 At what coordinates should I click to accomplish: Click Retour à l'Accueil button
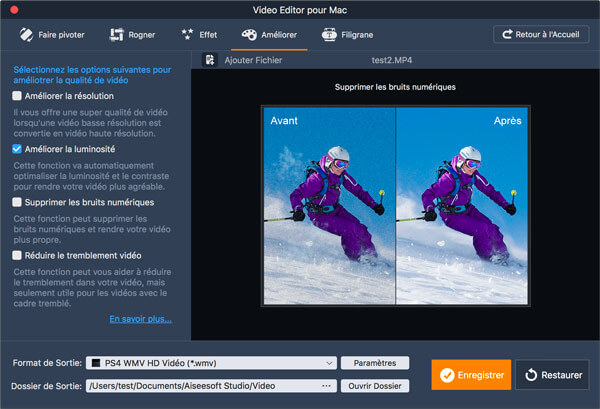tap(541, 34)
